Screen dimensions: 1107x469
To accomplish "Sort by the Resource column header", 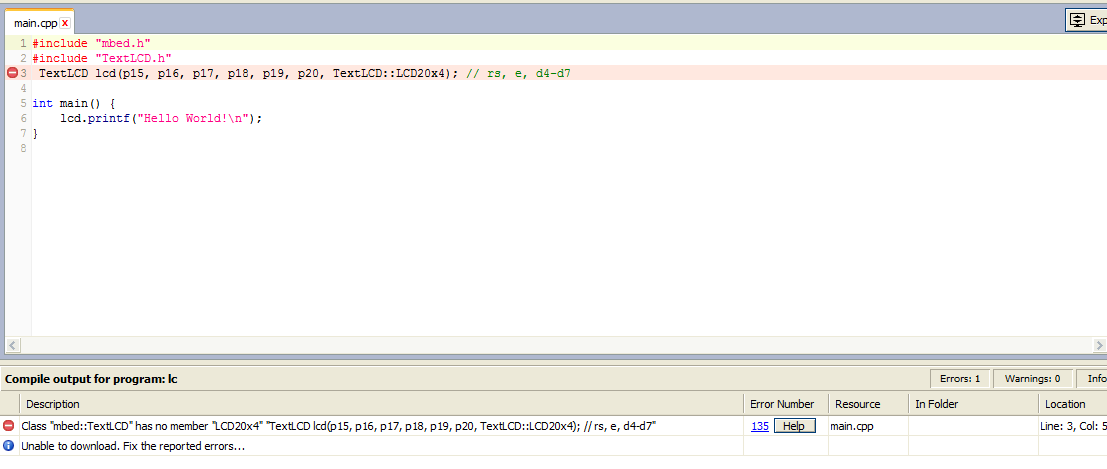I will tap(857, 404).
